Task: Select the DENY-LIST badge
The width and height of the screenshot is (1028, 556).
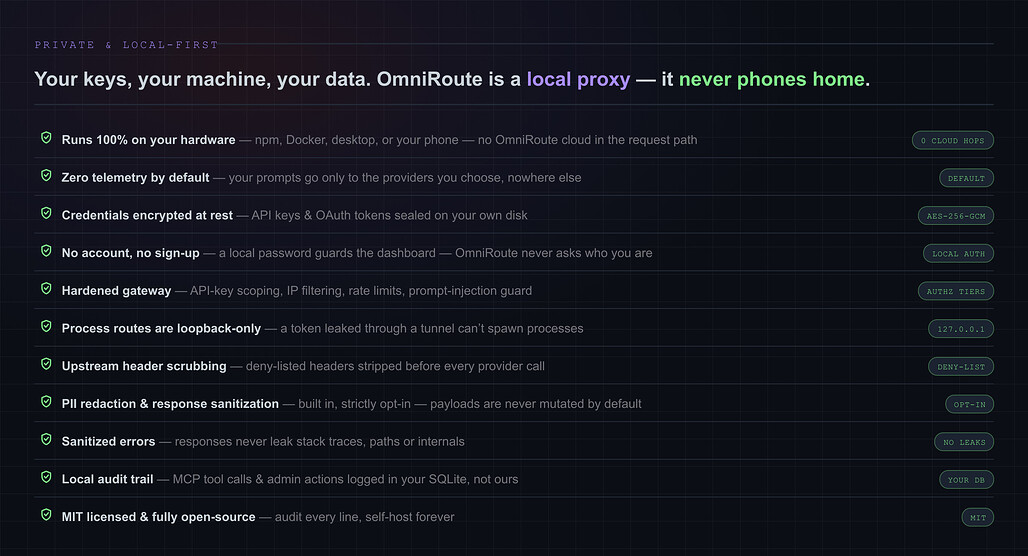Action: point(961,367)
